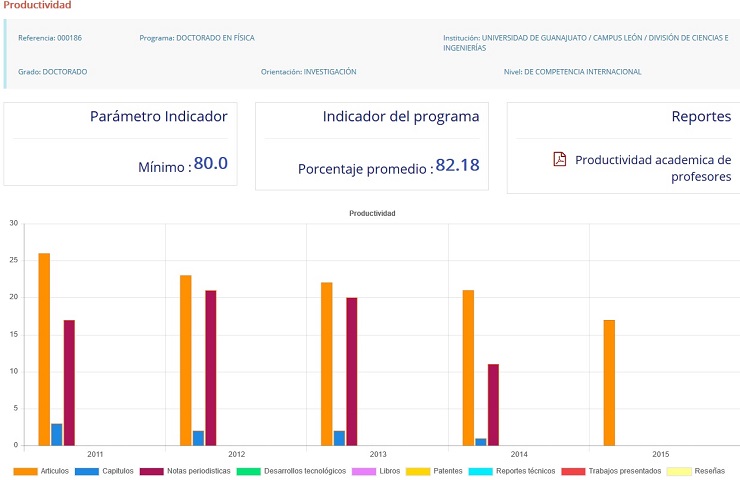Select the 2013 blue Capítulos bar
740x480 pixels.
pyautogui.click(x=339, y=438)
